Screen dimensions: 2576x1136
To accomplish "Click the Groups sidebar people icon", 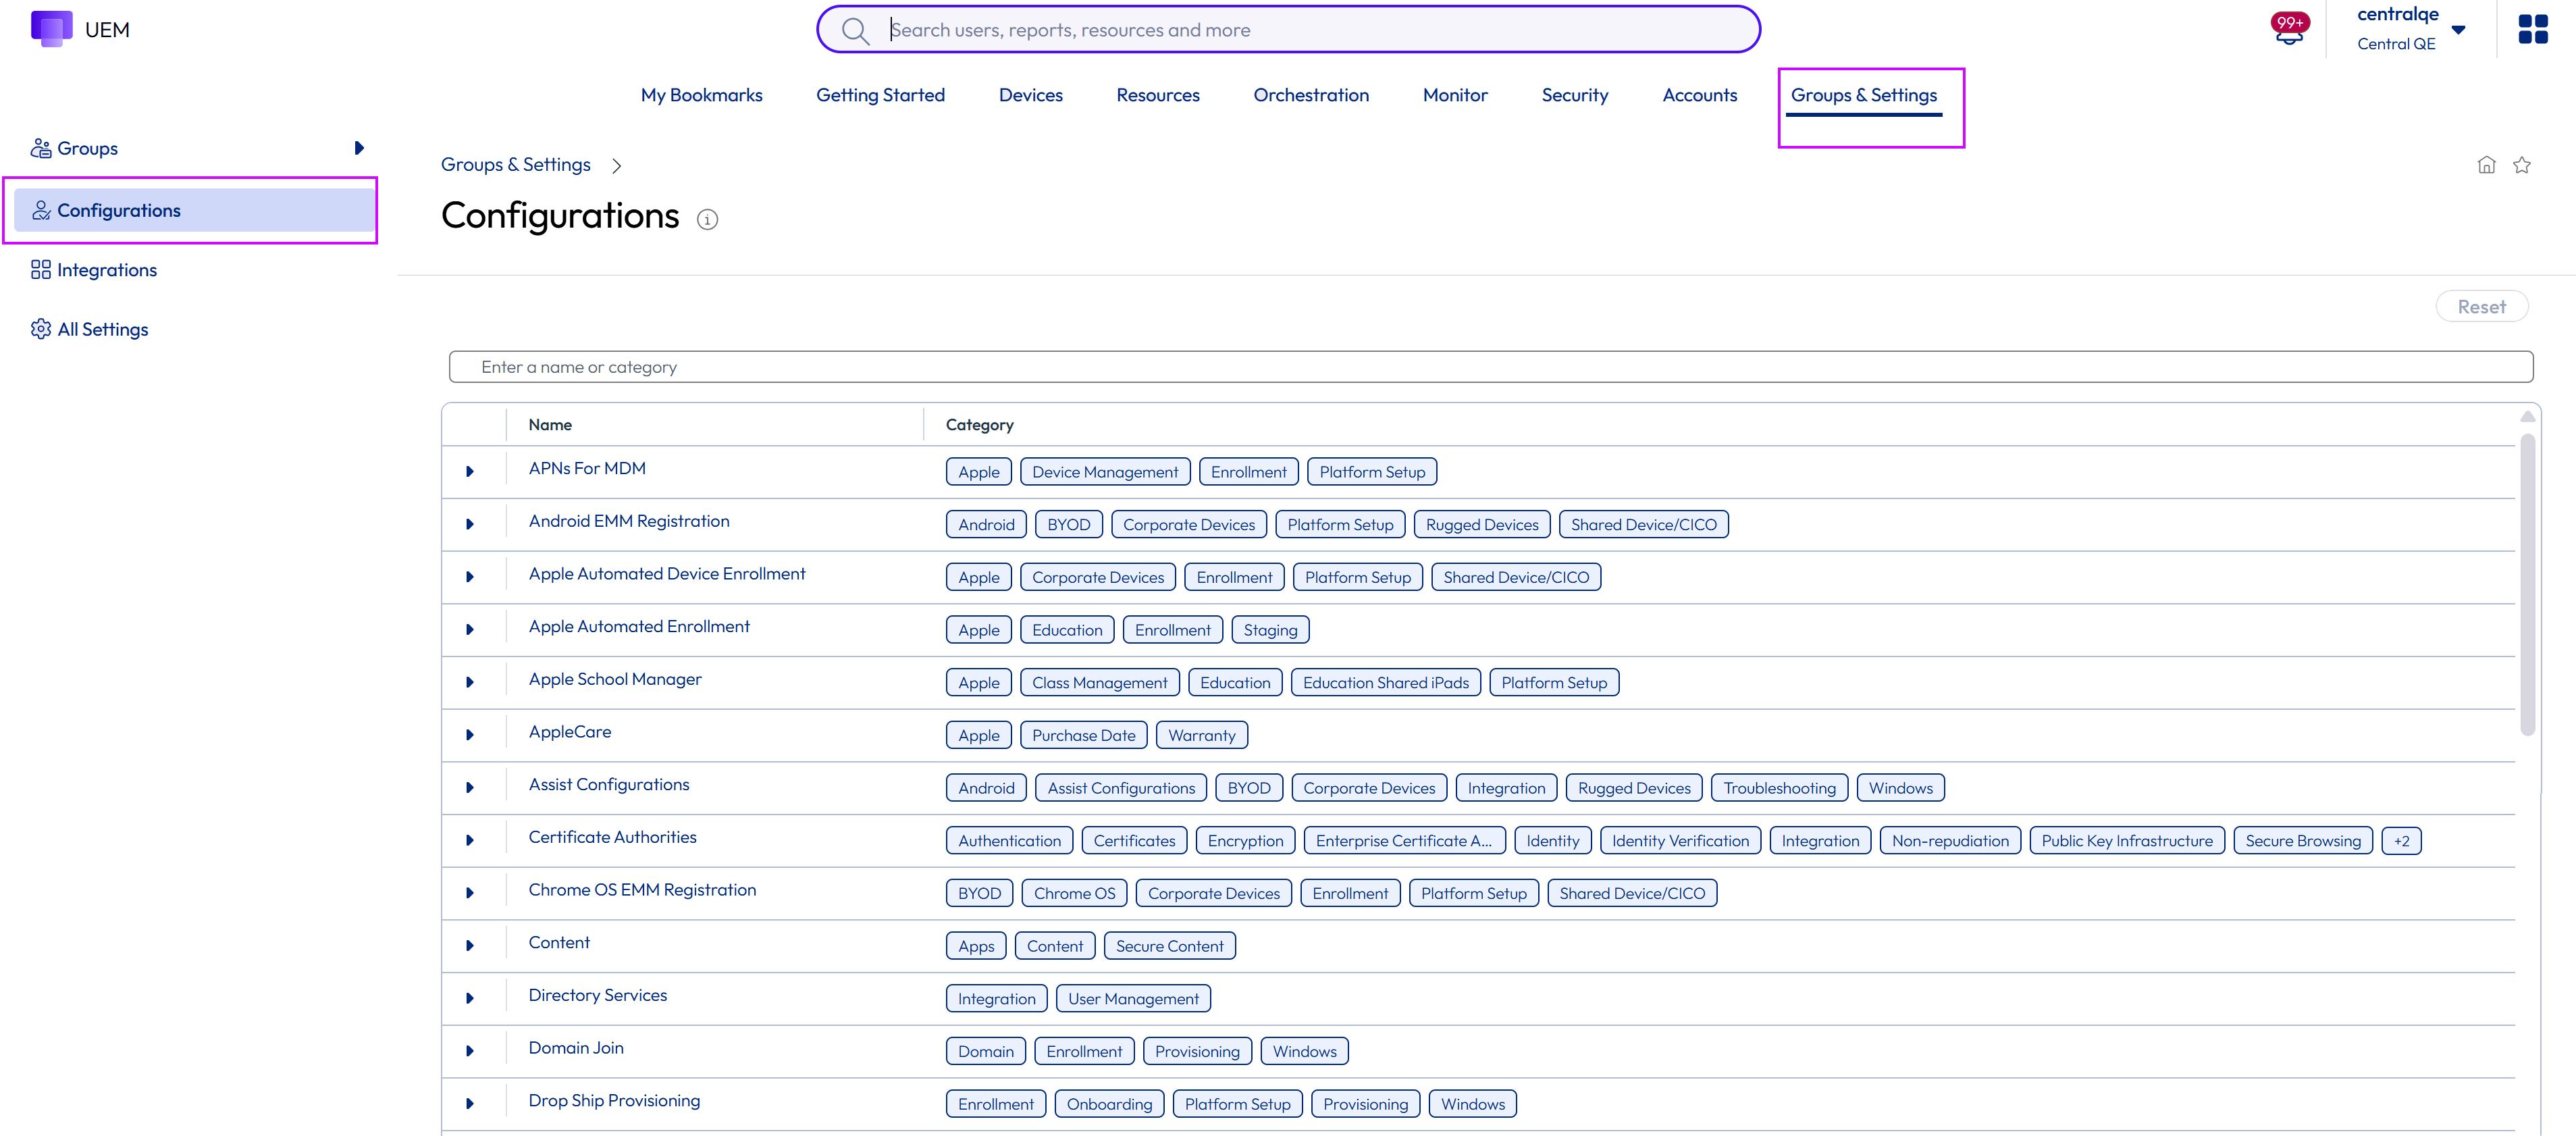I will pos(41,148).
